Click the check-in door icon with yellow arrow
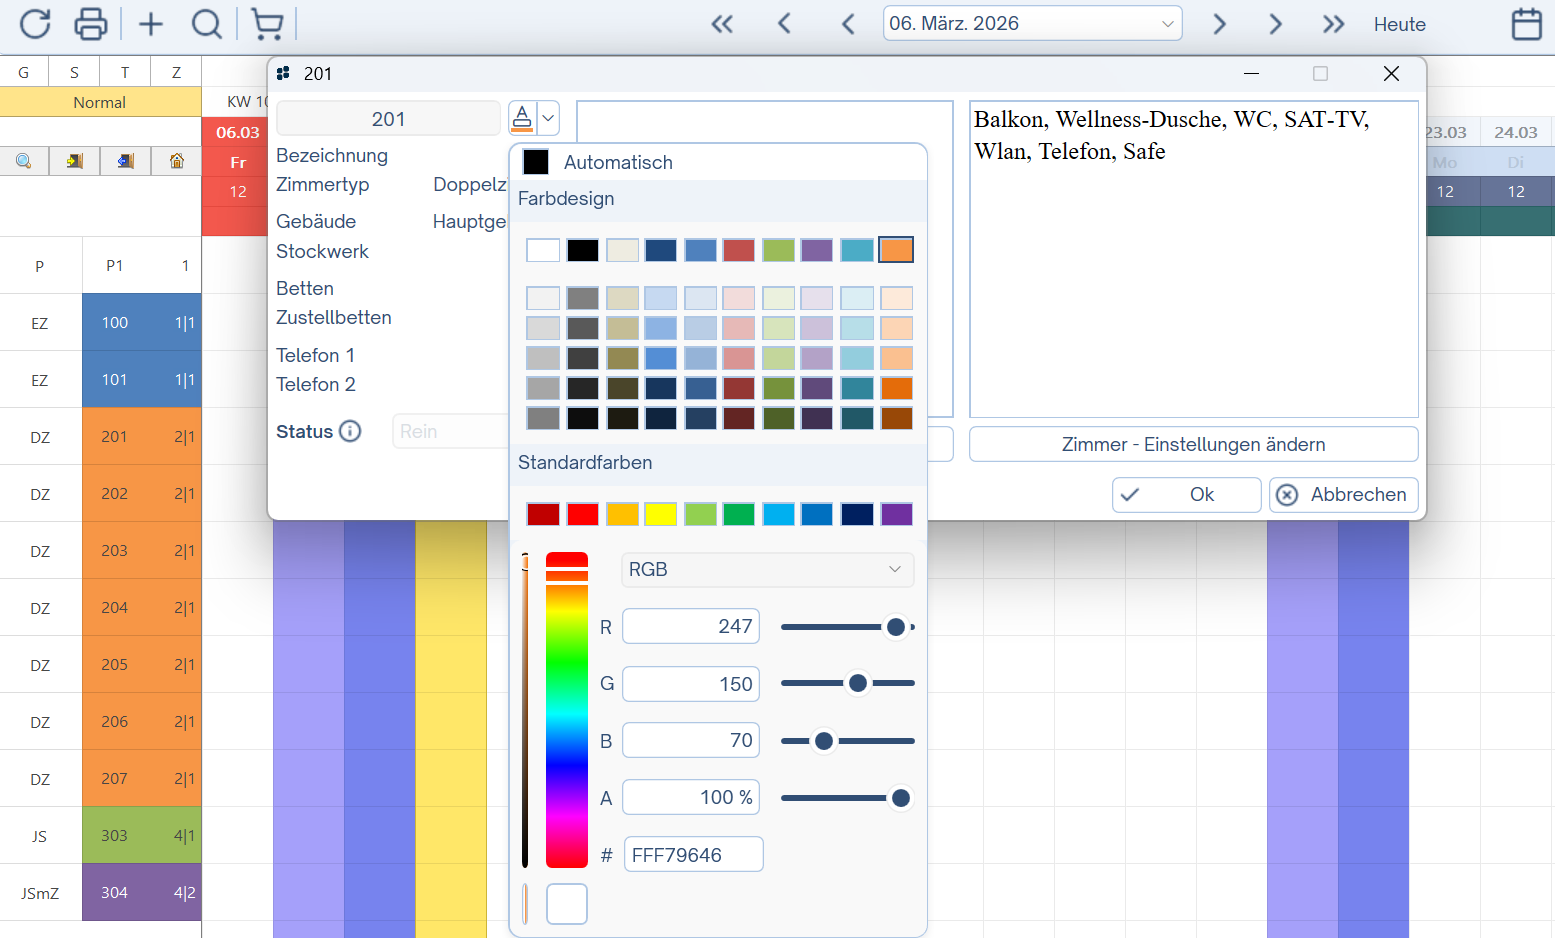This screenshot has width=1555, height=938. point(75,161)
